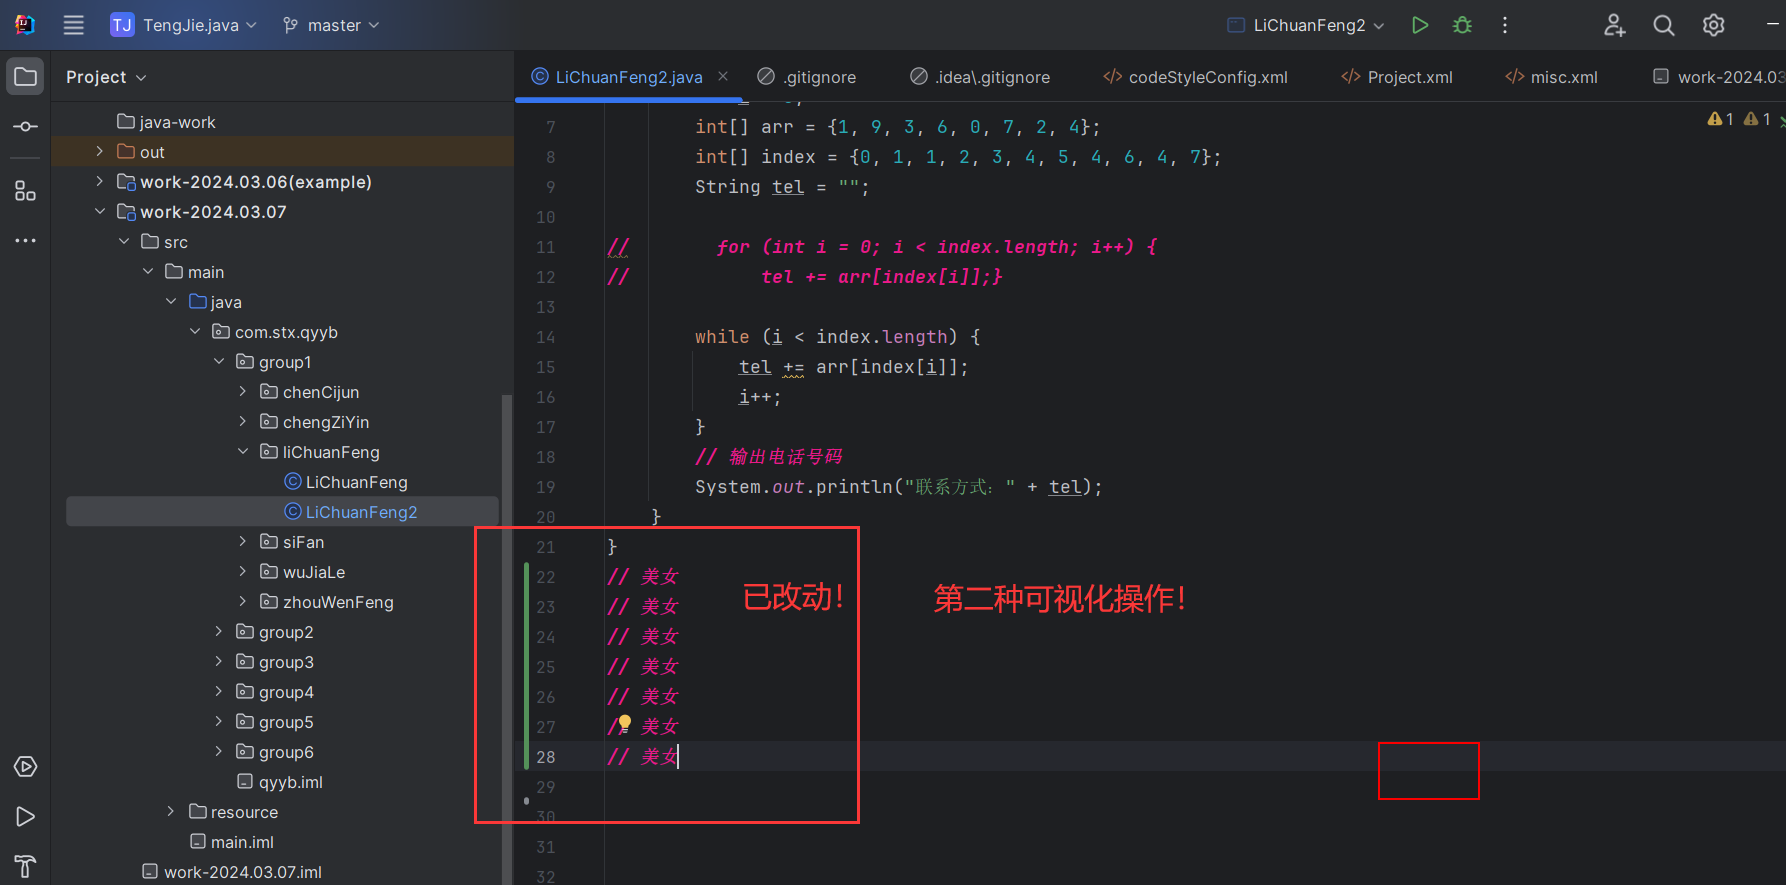Collapse com.stx.qyyb package
The image size is (1786, 885).
pos(195,331)
